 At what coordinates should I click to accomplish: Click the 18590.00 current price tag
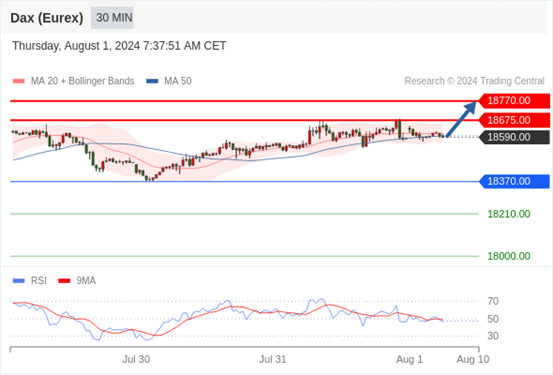coord(514,137)
